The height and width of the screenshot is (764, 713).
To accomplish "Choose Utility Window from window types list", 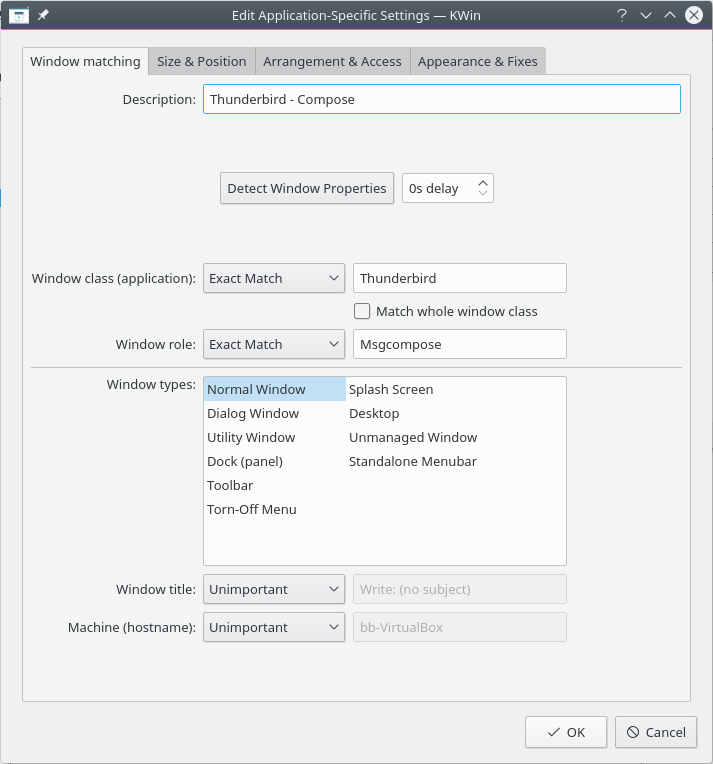I will tap(251, 437).
